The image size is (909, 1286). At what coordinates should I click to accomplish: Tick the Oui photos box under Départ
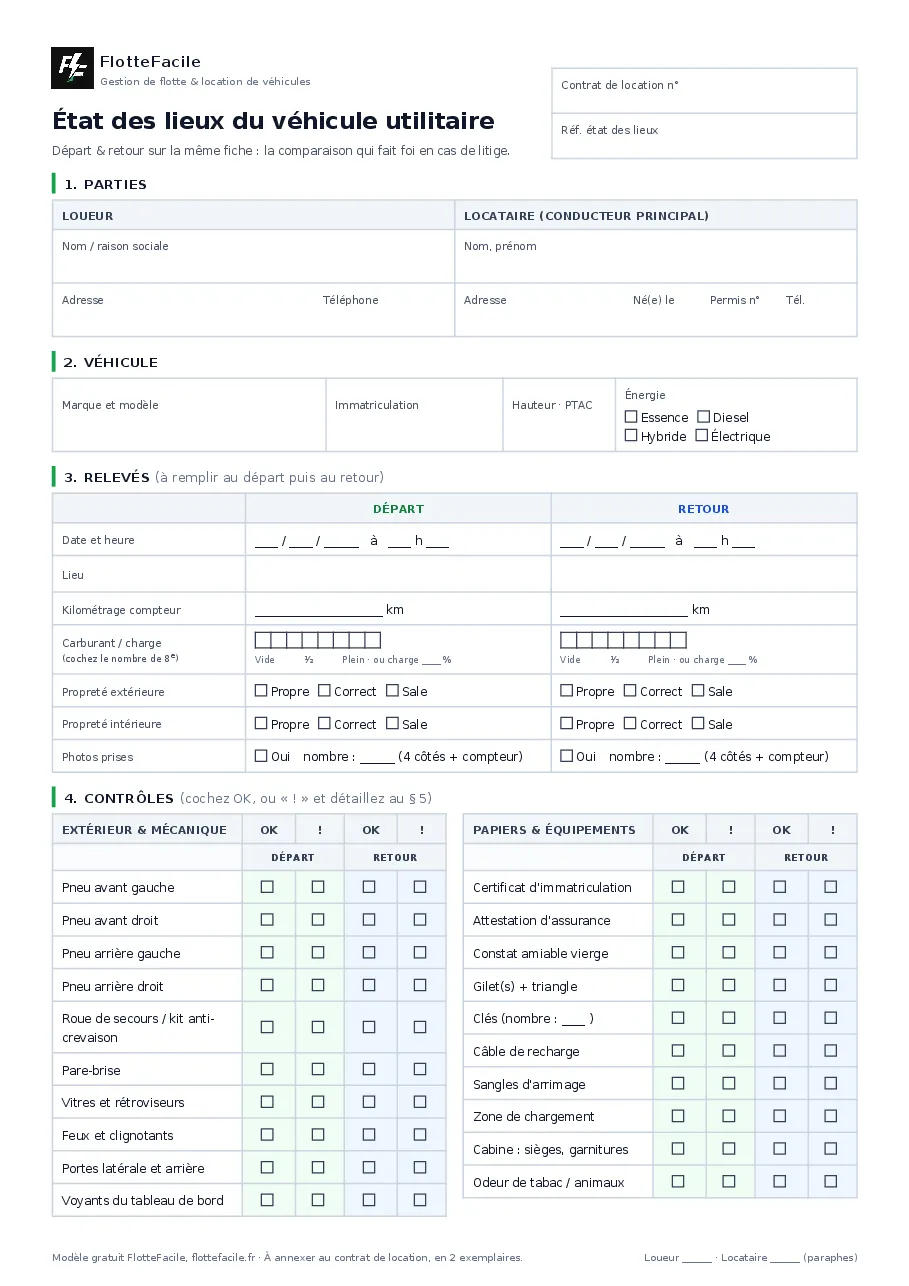[x=261, y=757]
